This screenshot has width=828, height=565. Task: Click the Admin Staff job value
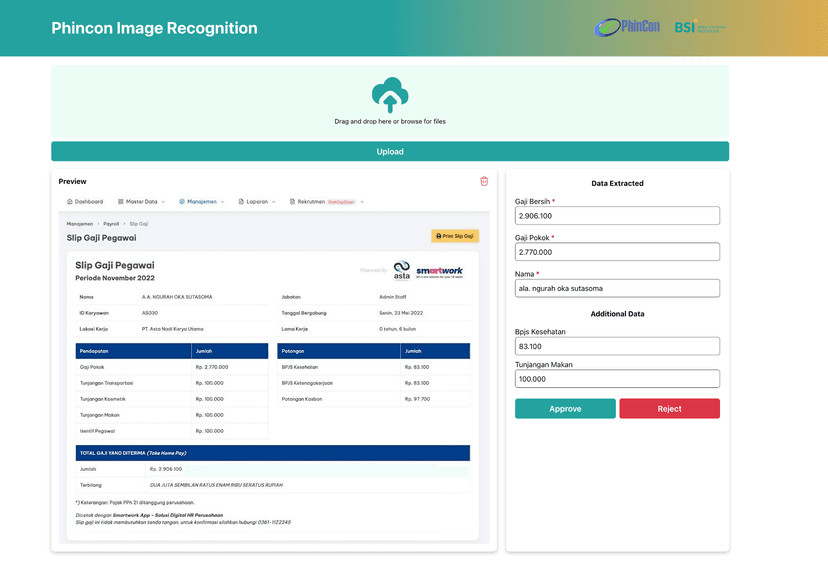392,297
